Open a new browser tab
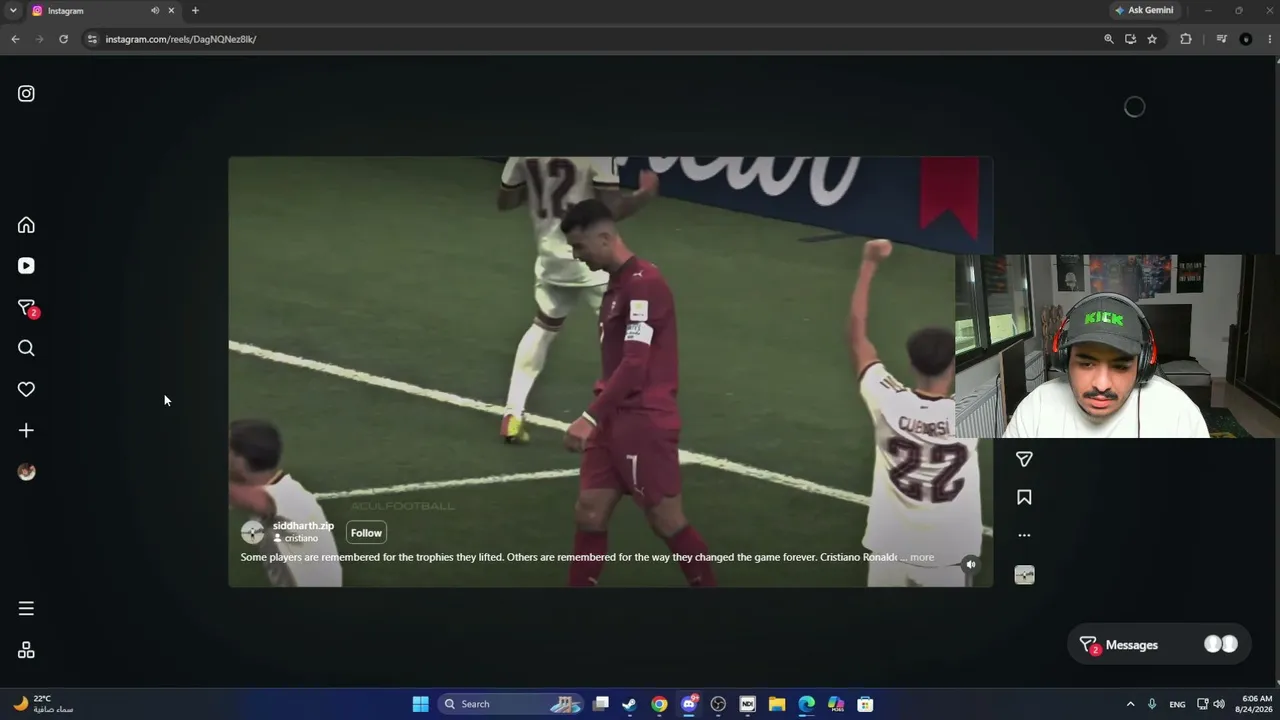 coord(195,10)
